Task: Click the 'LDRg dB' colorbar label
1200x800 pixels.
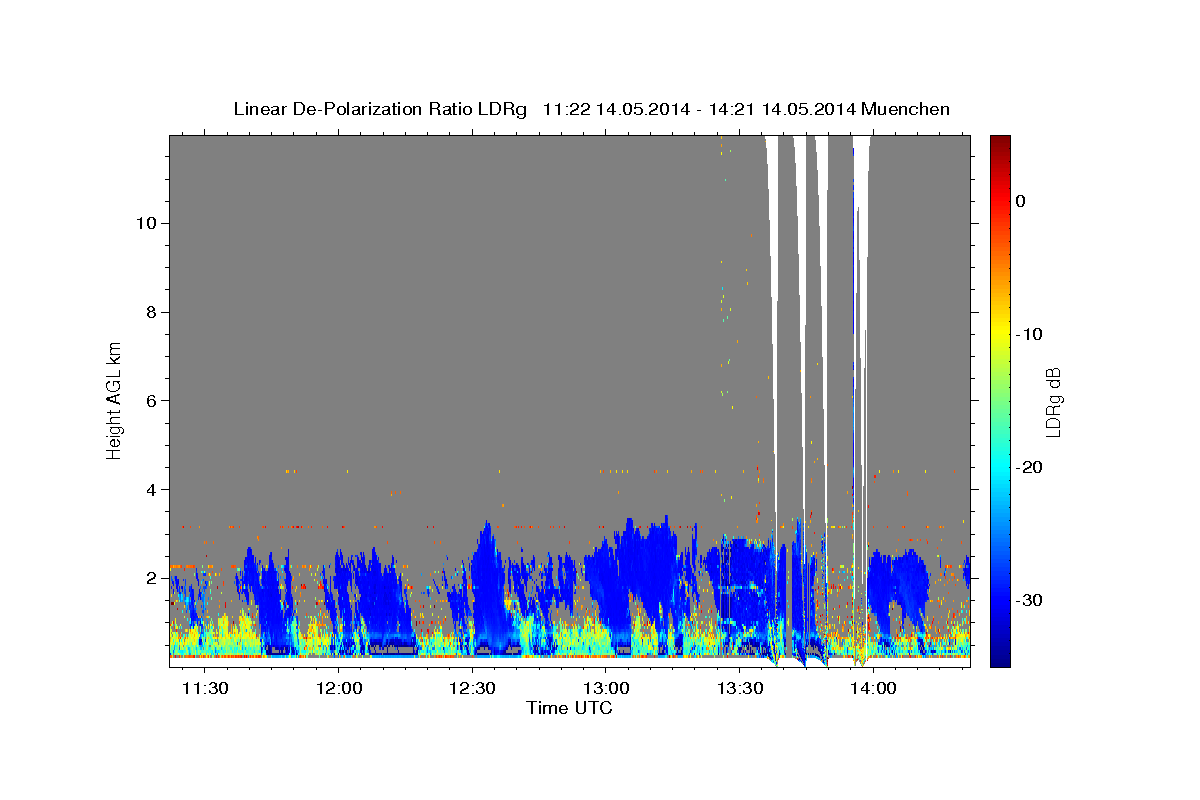Action: point(1052,401)
